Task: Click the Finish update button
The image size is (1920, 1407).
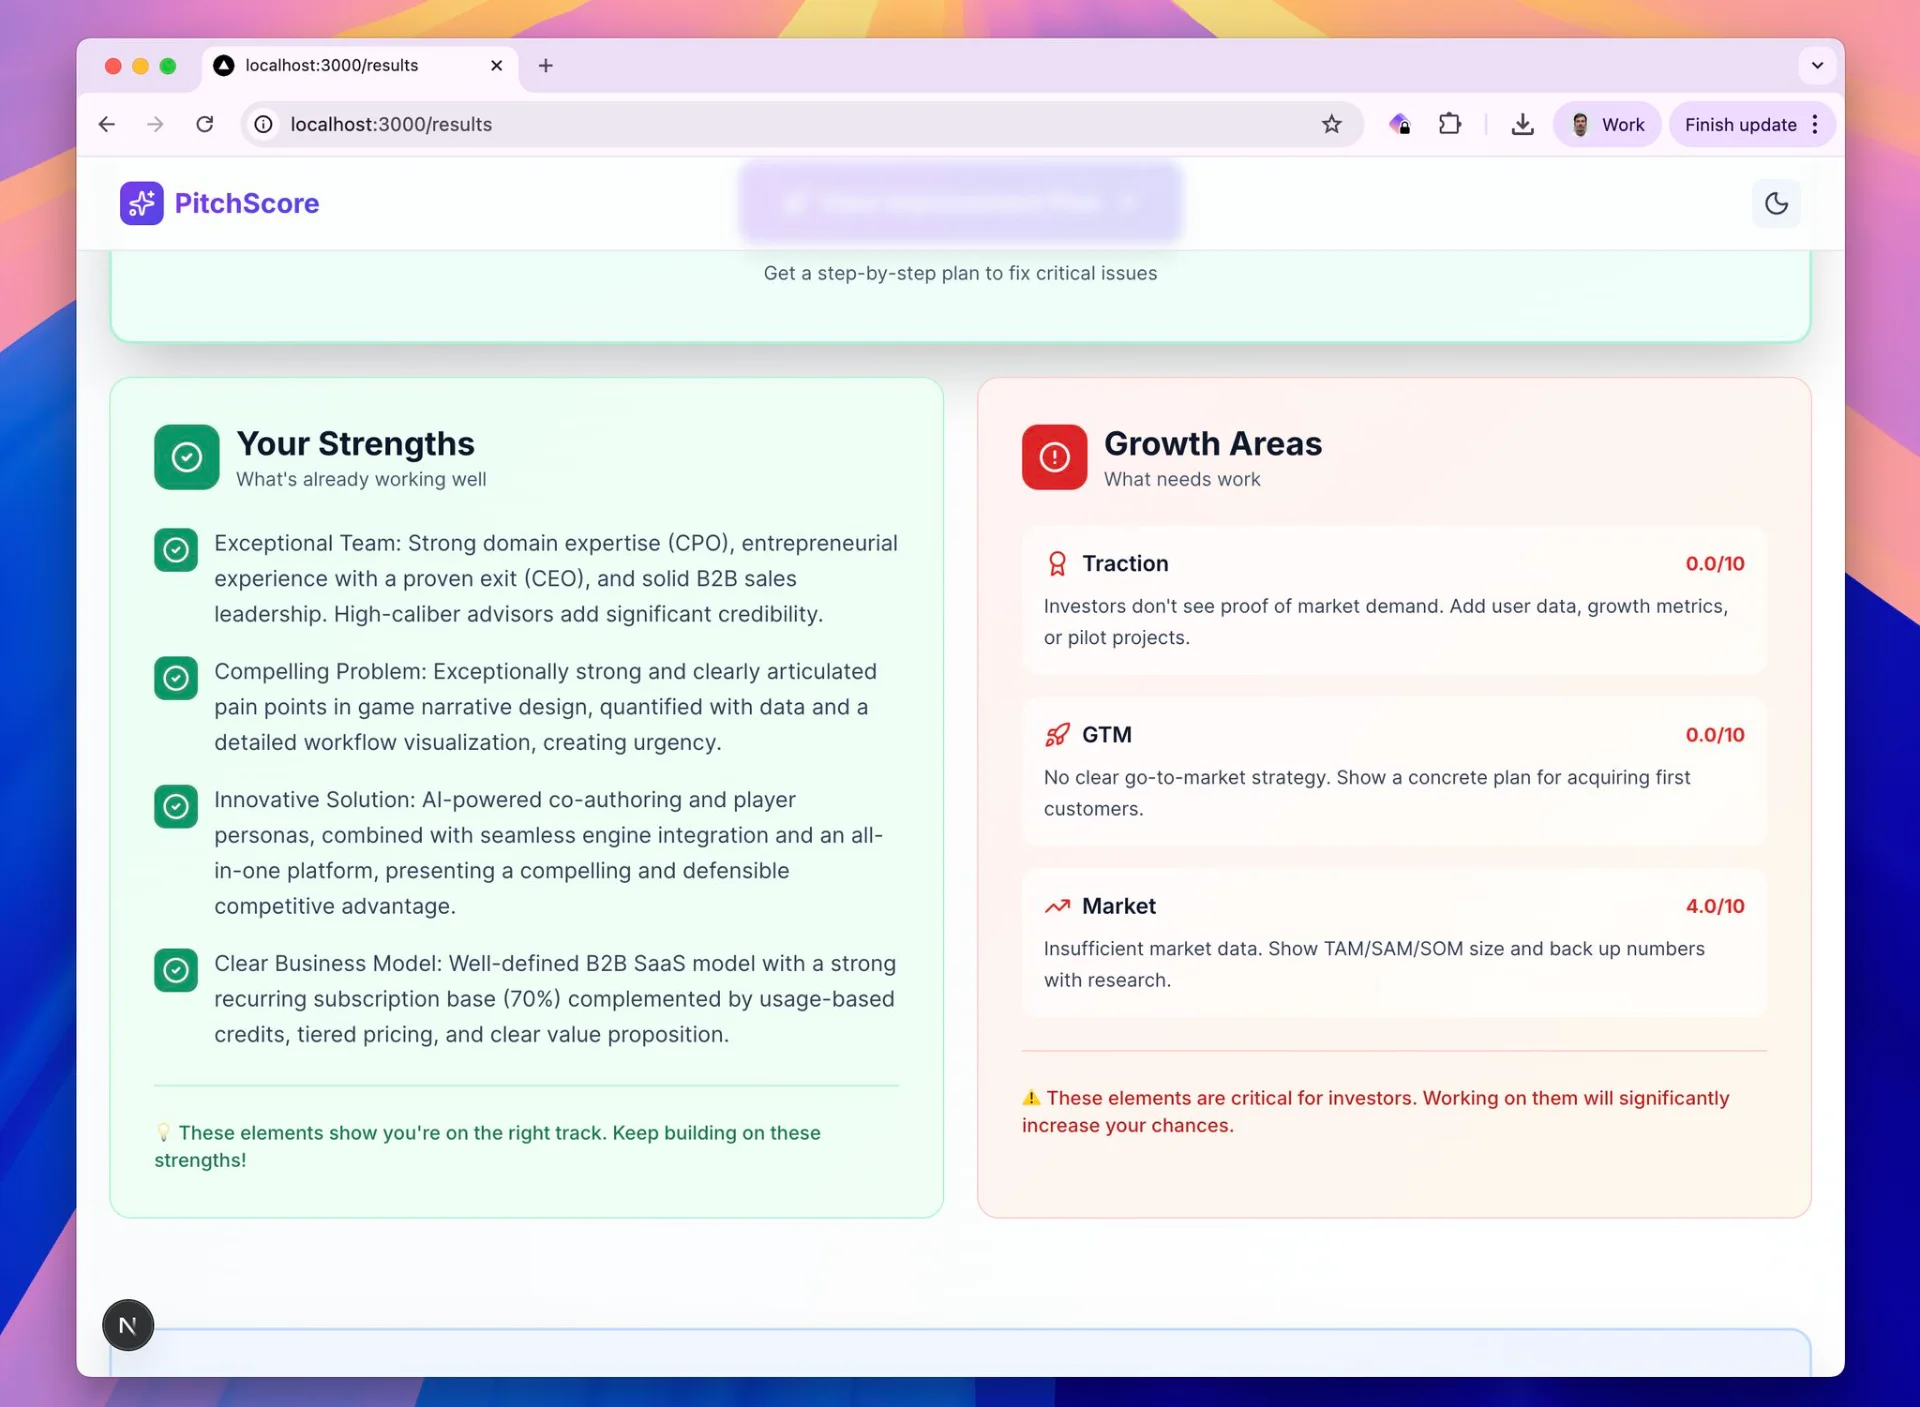Action: click(x=1739, y=124)
